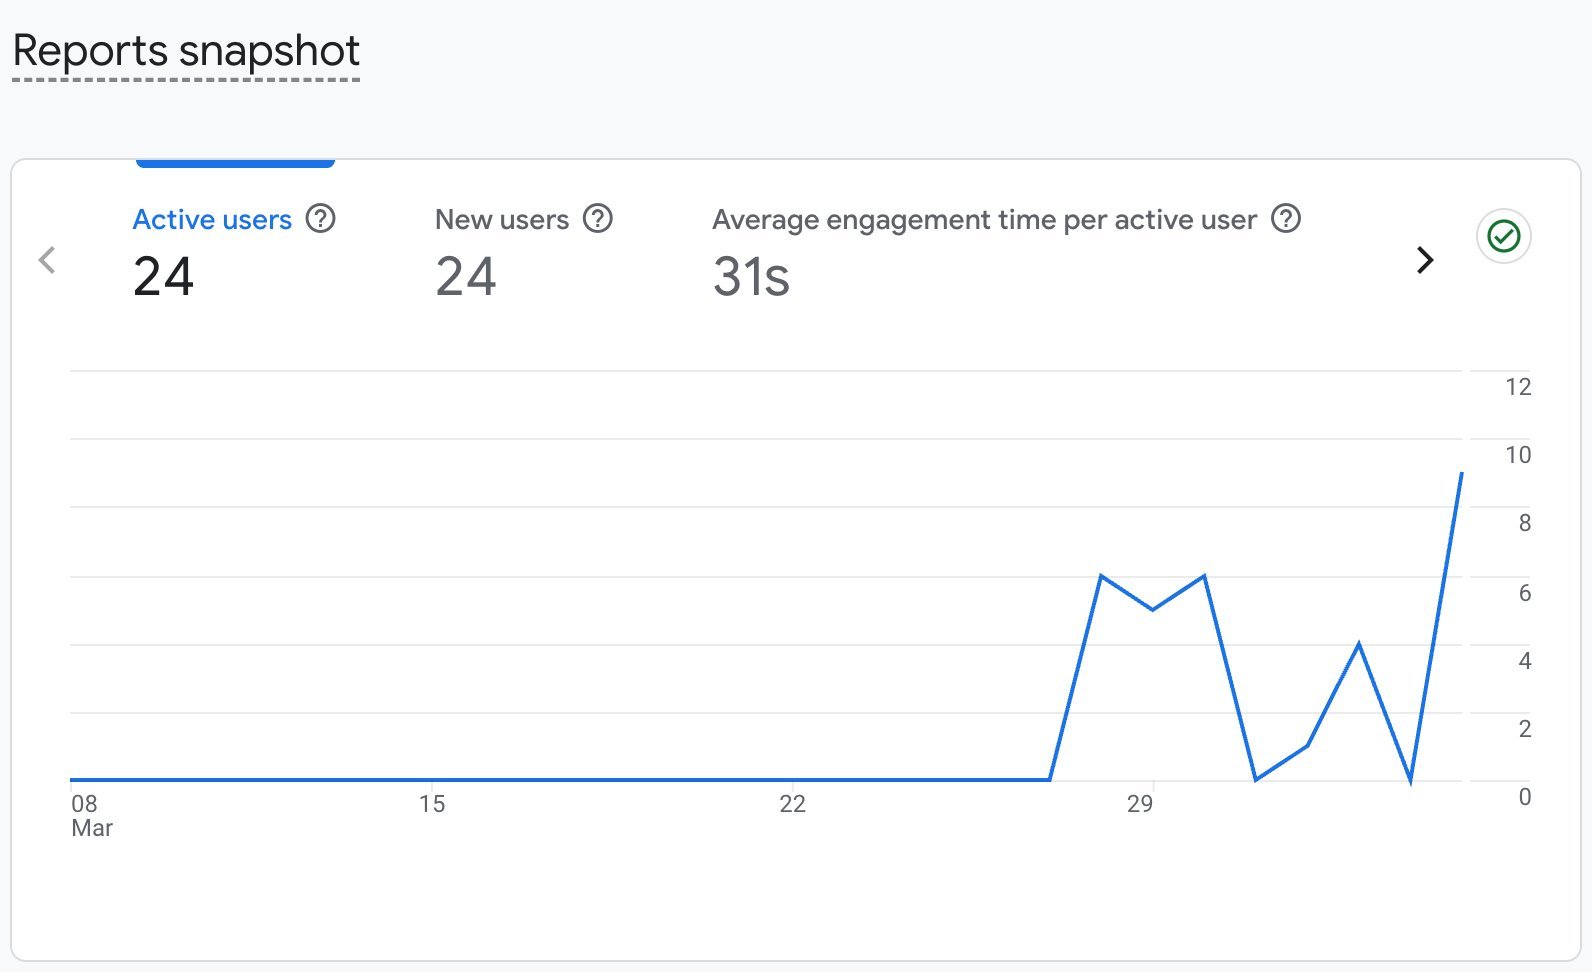The width and height of the screenshot is (1592, 972).
Task: Click the Reports snapshot title
Action: pyautogui.click(x=186, y=51)
